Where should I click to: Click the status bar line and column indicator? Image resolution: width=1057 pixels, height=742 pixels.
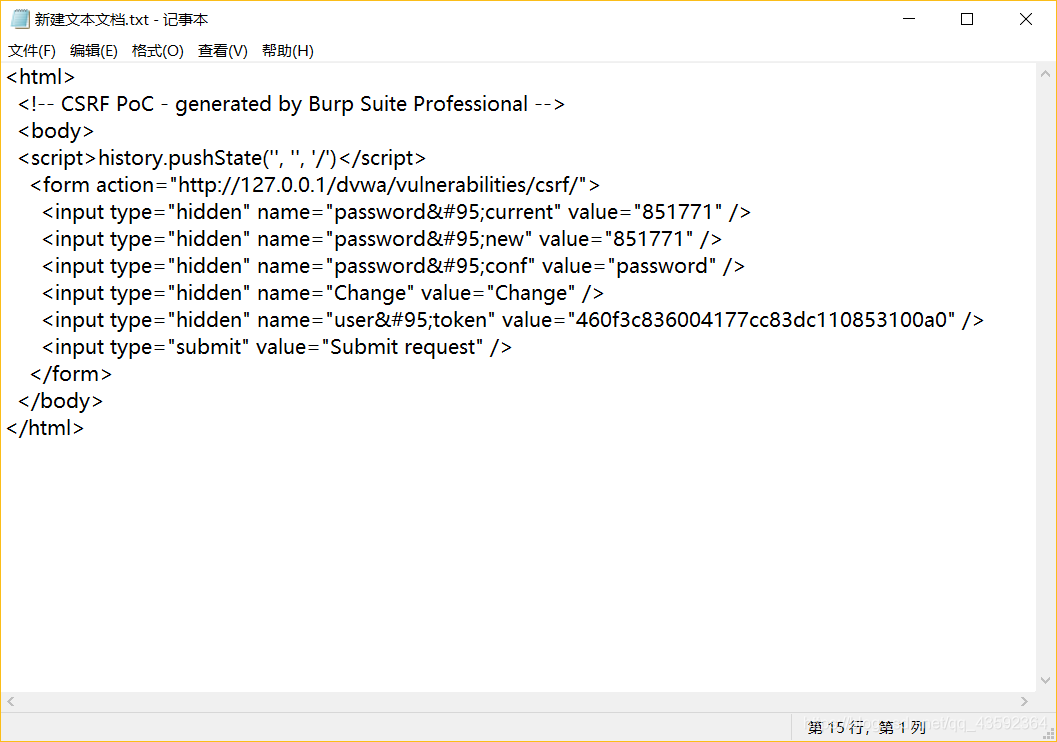pos(866,727)
